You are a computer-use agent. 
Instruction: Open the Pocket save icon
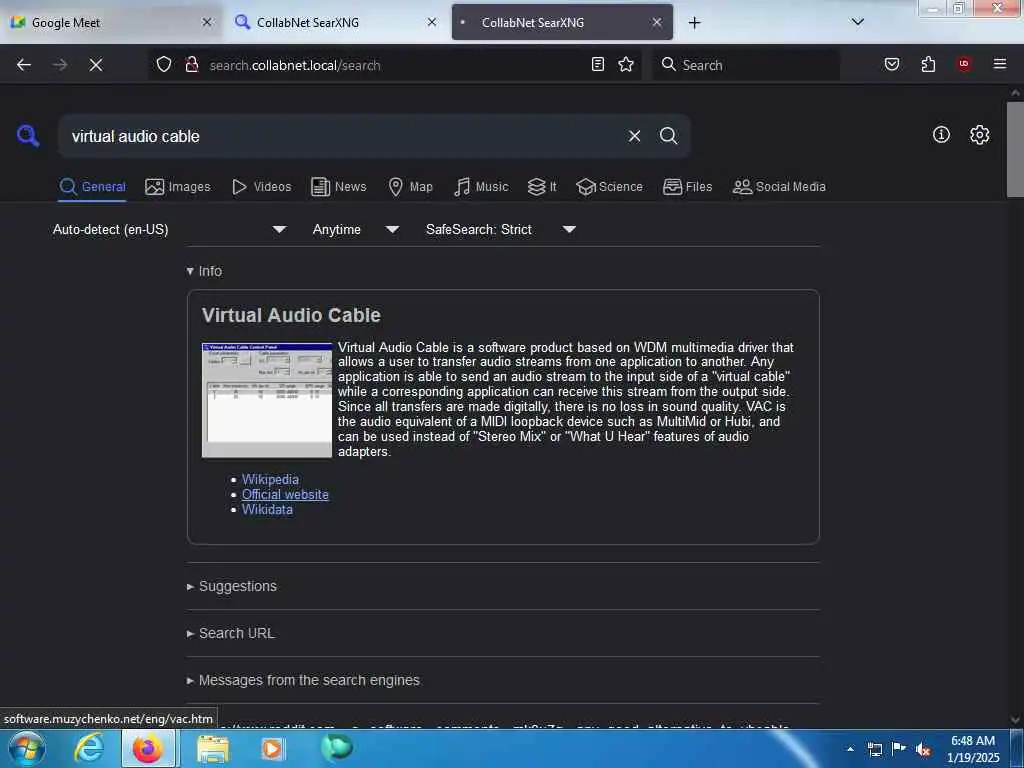[892, 64]
